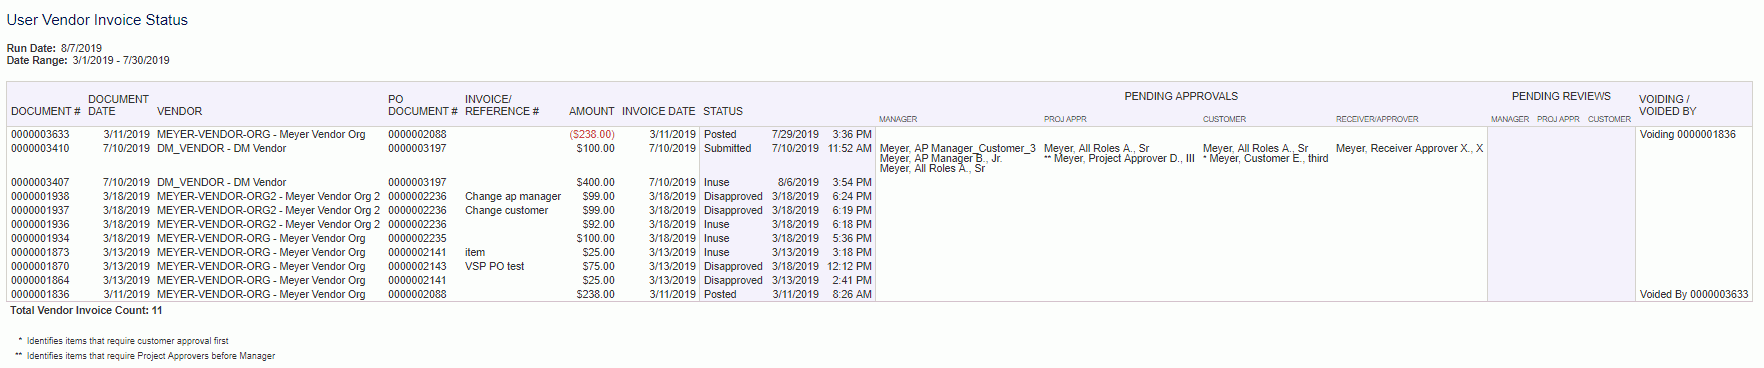Click Voided By 0000003633 entry
Image resolution: width=1764 pixels, height=368 pixels.
click(1694, 294)
